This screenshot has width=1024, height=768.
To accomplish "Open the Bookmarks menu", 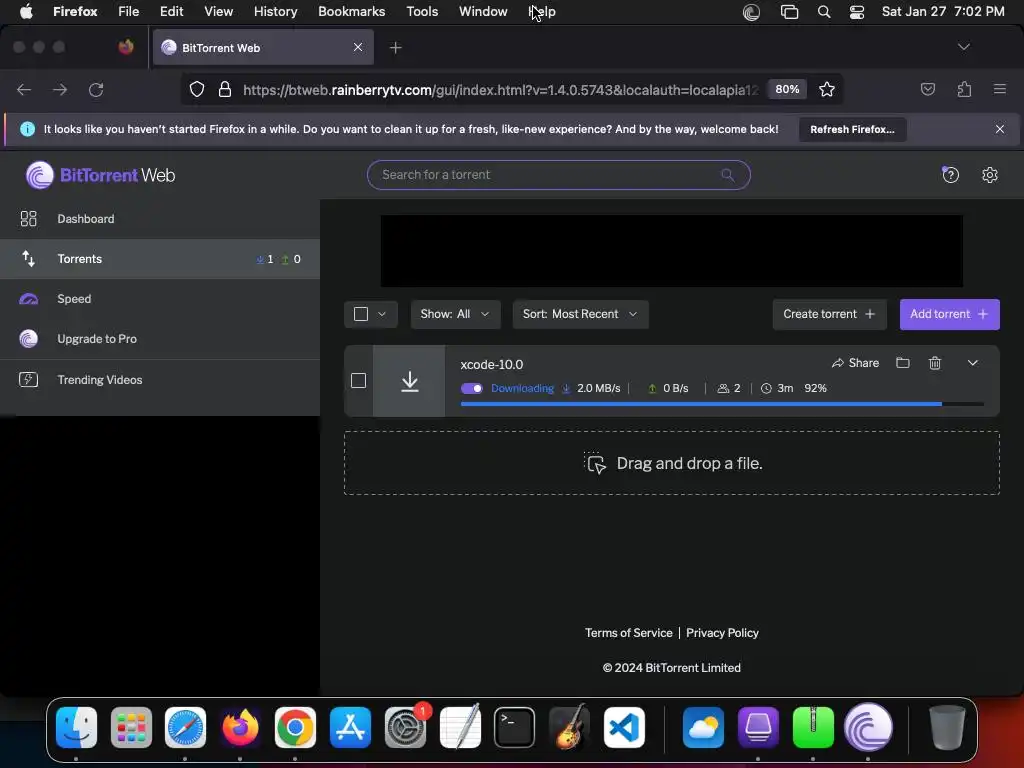I will click(x=351, y=12).
